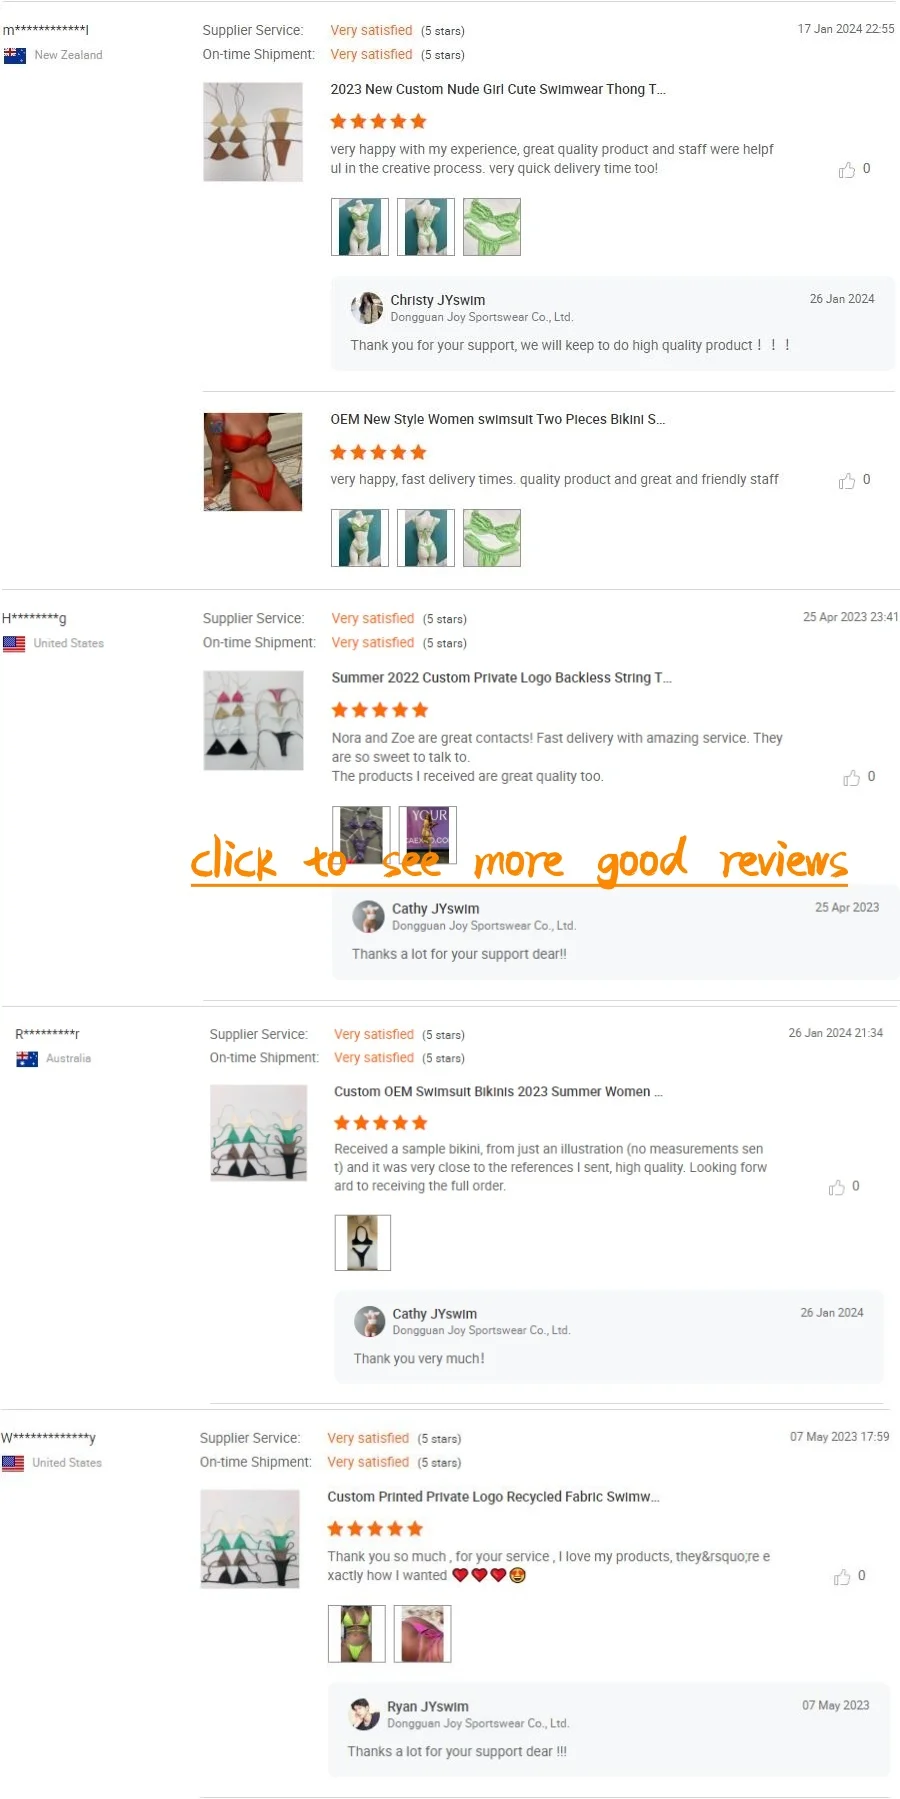Screen dimensions: 900x1799
Task: Open Custom OEM Swimsuit Bikinis 2023 product link
Action: (499, 1091)
